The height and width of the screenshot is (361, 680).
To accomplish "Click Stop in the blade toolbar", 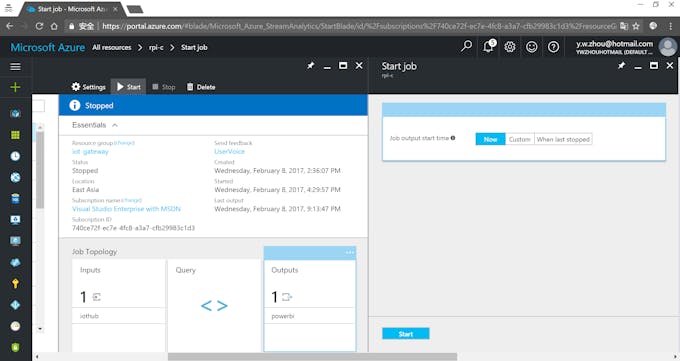I will [x=164, y=87].
